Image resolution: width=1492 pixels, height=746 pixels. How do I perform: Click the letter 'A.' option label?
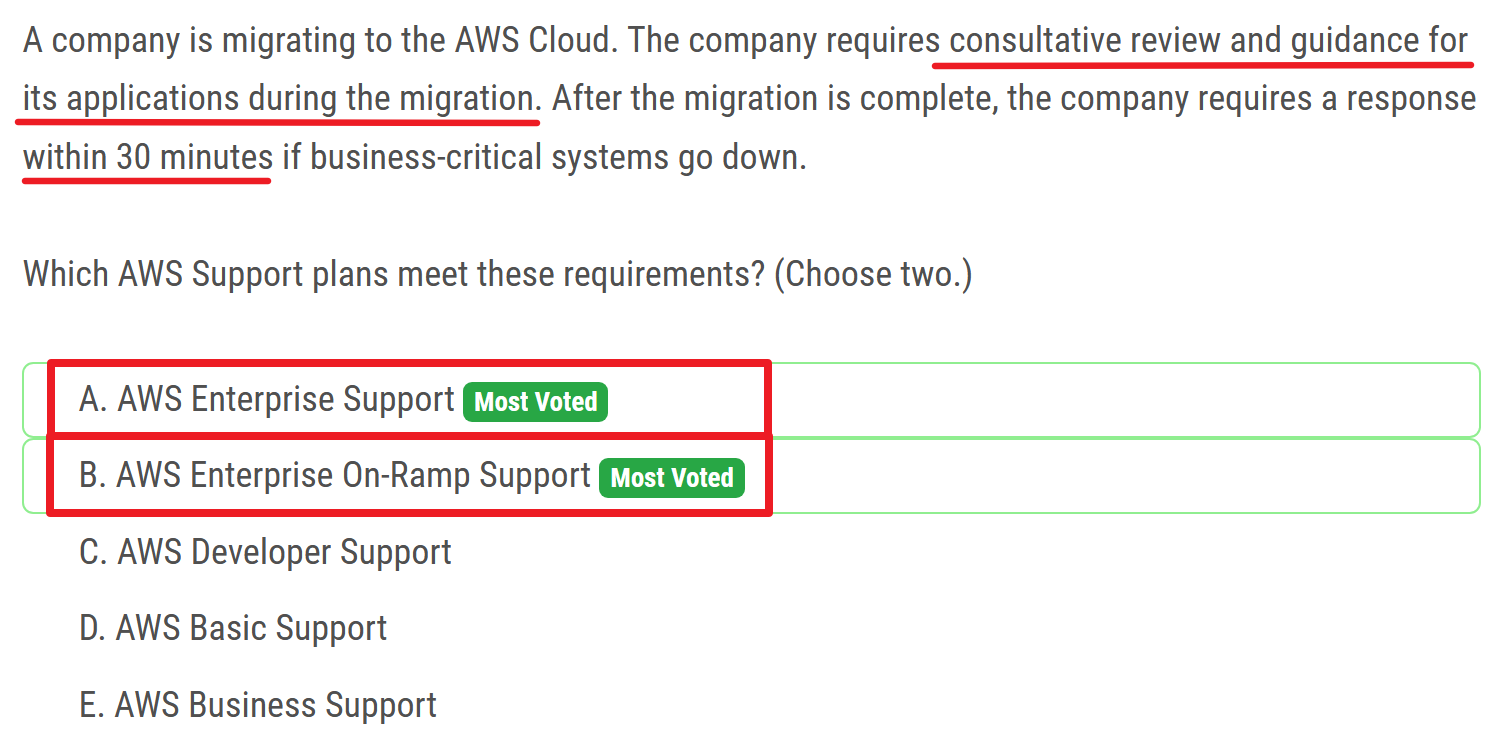click(93, 400)
